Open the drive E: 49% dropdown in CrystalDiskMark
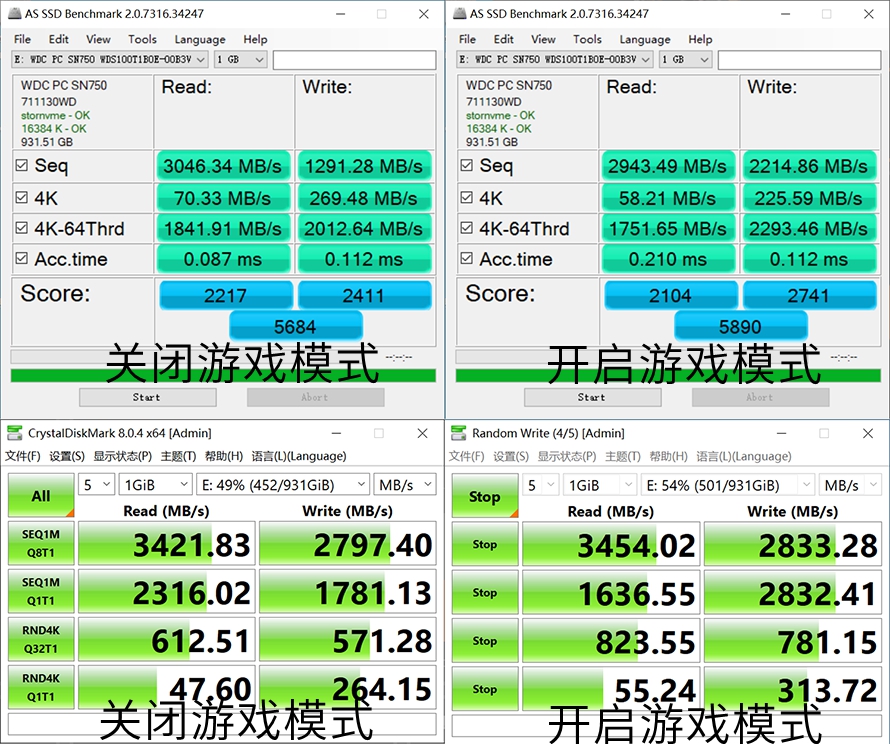The image size is (890, 744). click(283, 485)
